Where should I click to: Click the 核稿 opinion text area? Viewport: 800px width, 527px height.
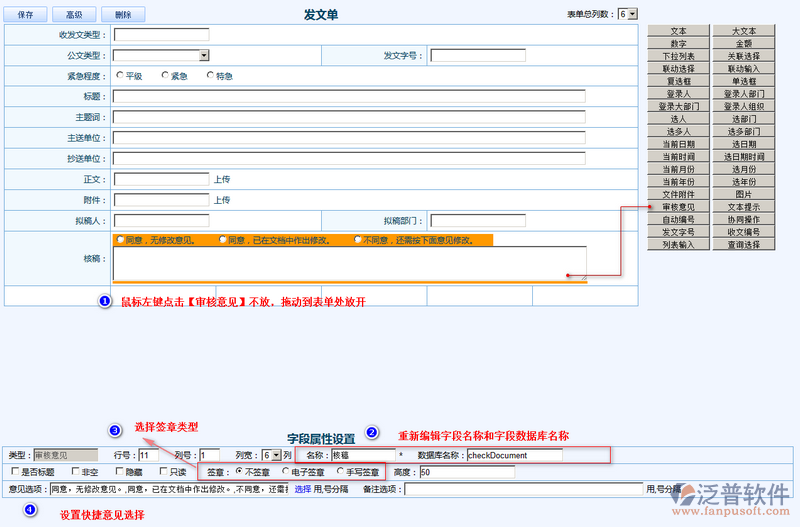(349, 263)
